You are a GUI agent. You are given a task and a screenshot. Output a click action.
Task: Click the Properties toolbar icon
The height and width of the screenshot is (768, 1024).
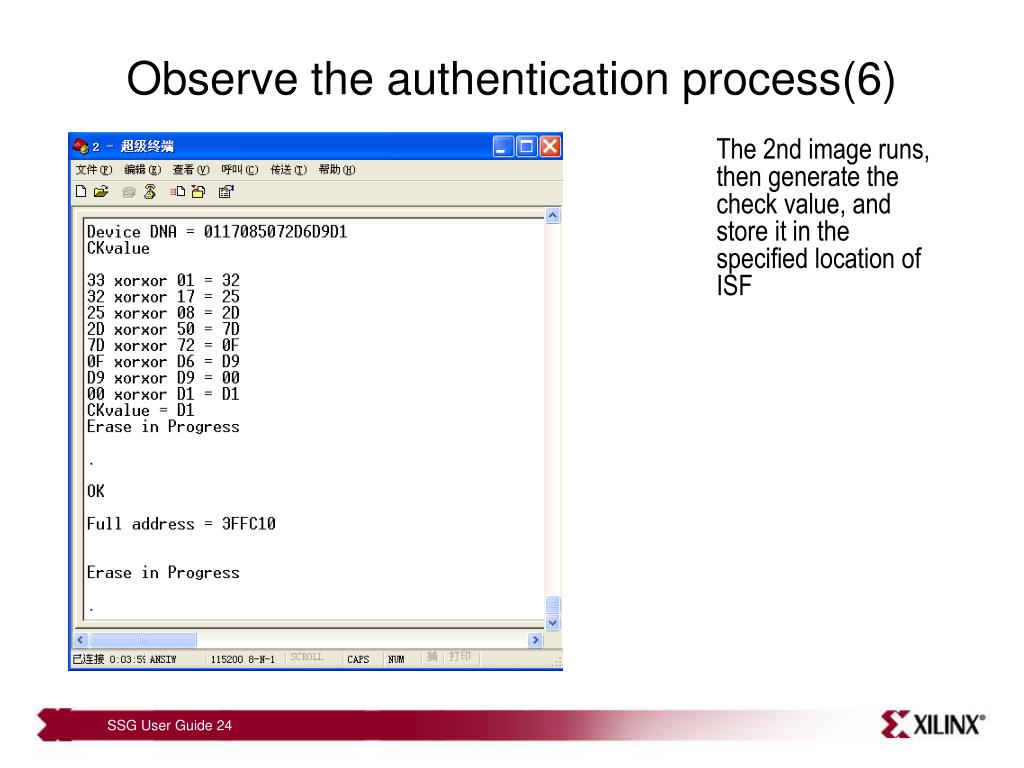point(226,191)
